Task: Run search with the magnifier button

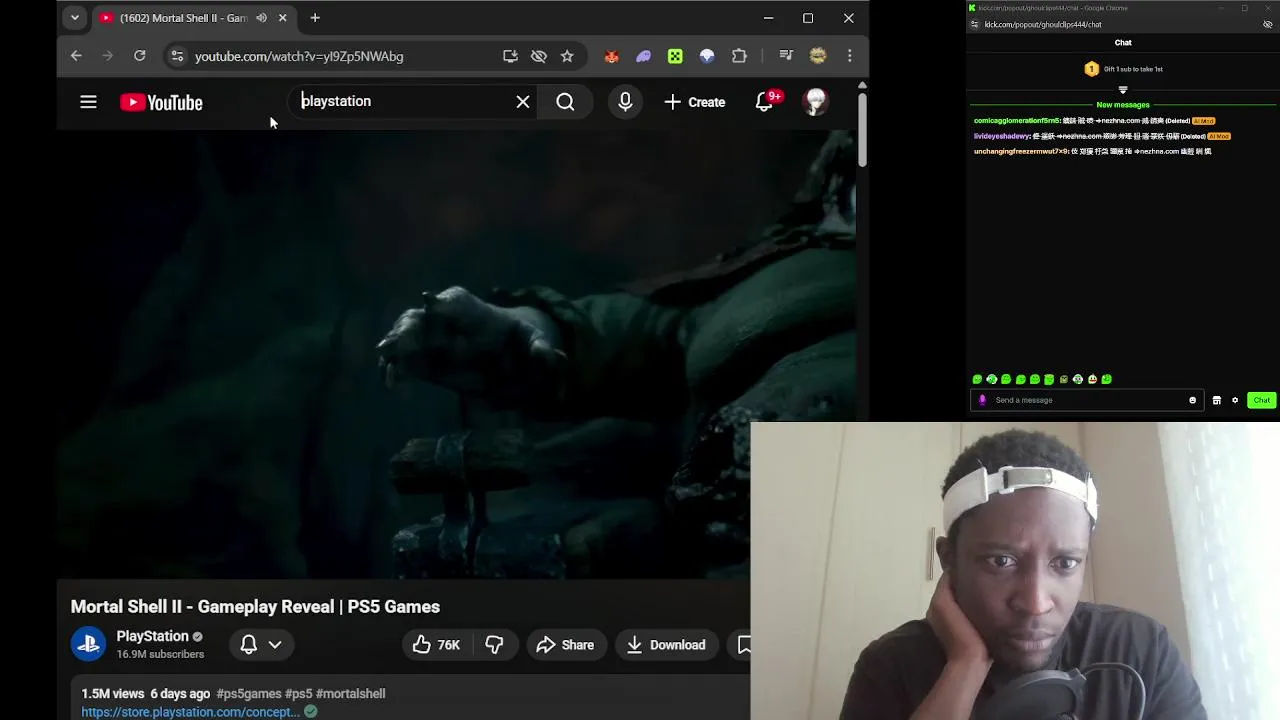Action: [x=565, y=102]
